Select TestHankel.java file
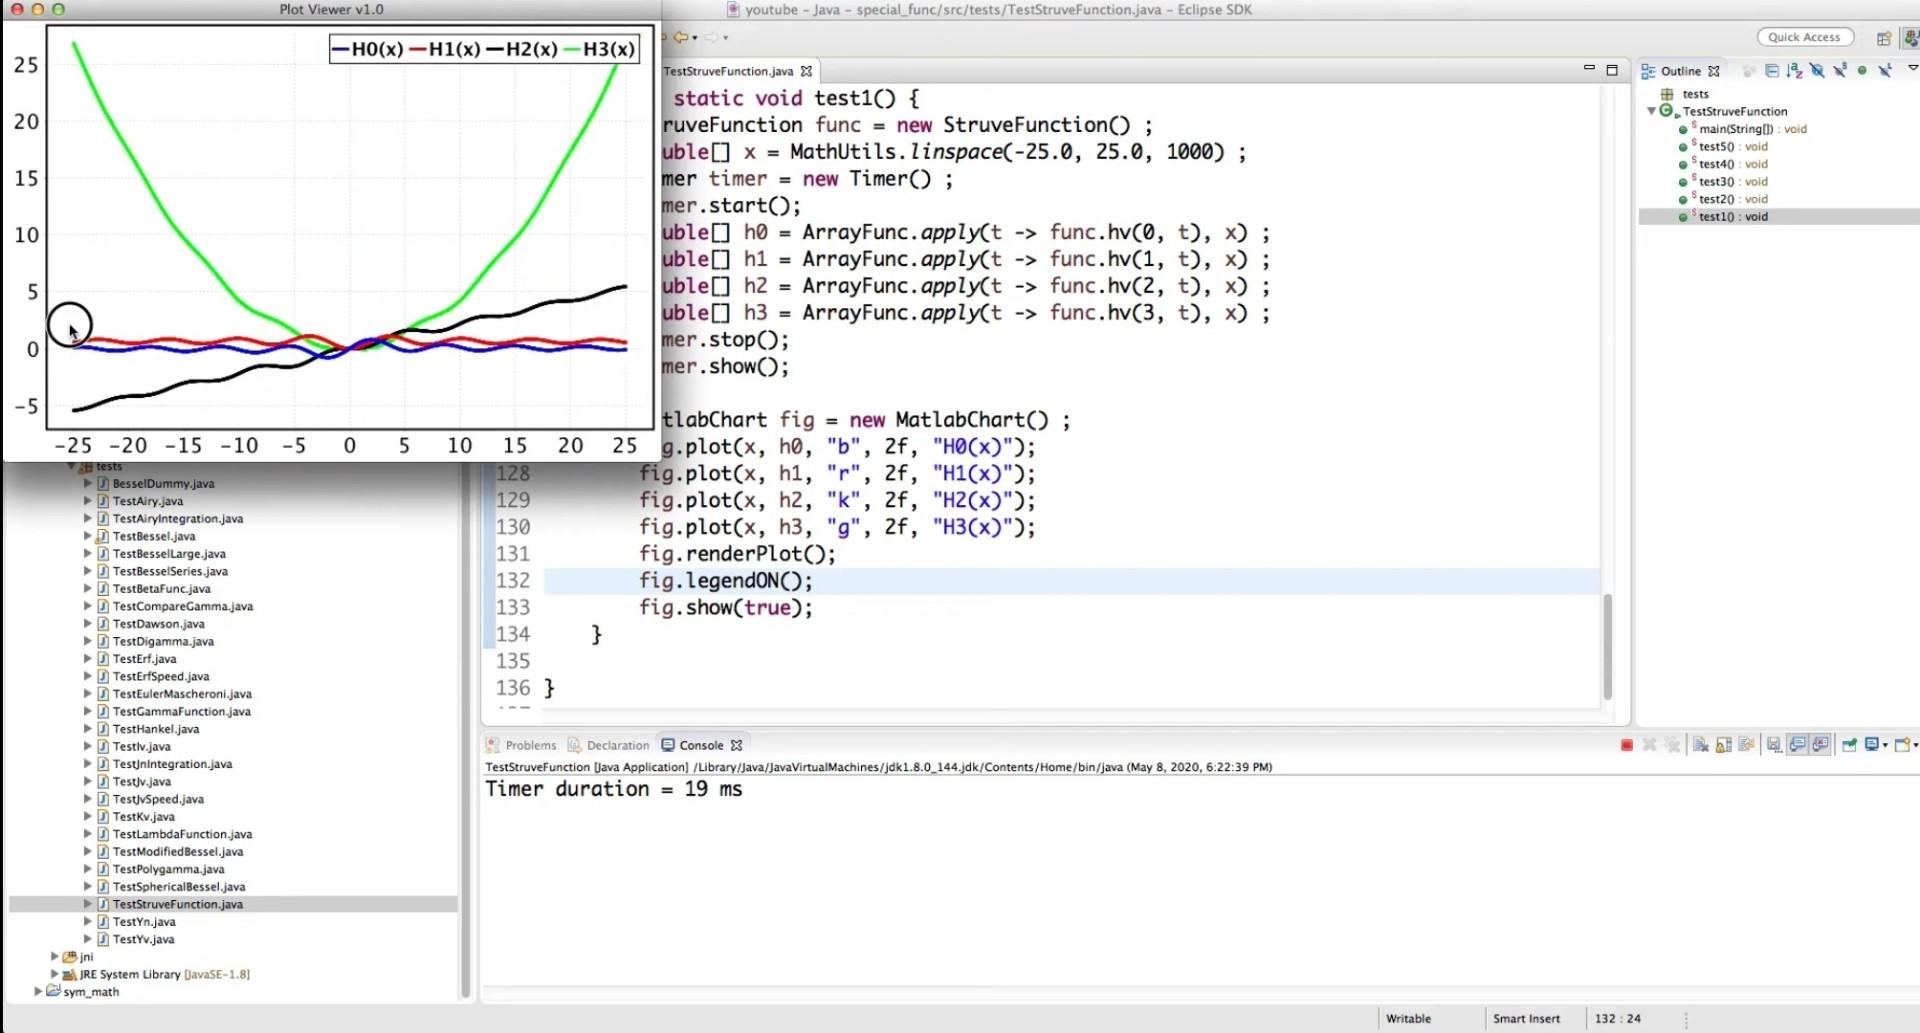This screenshot has height=1033, width=1920. (x=155, y=729)
